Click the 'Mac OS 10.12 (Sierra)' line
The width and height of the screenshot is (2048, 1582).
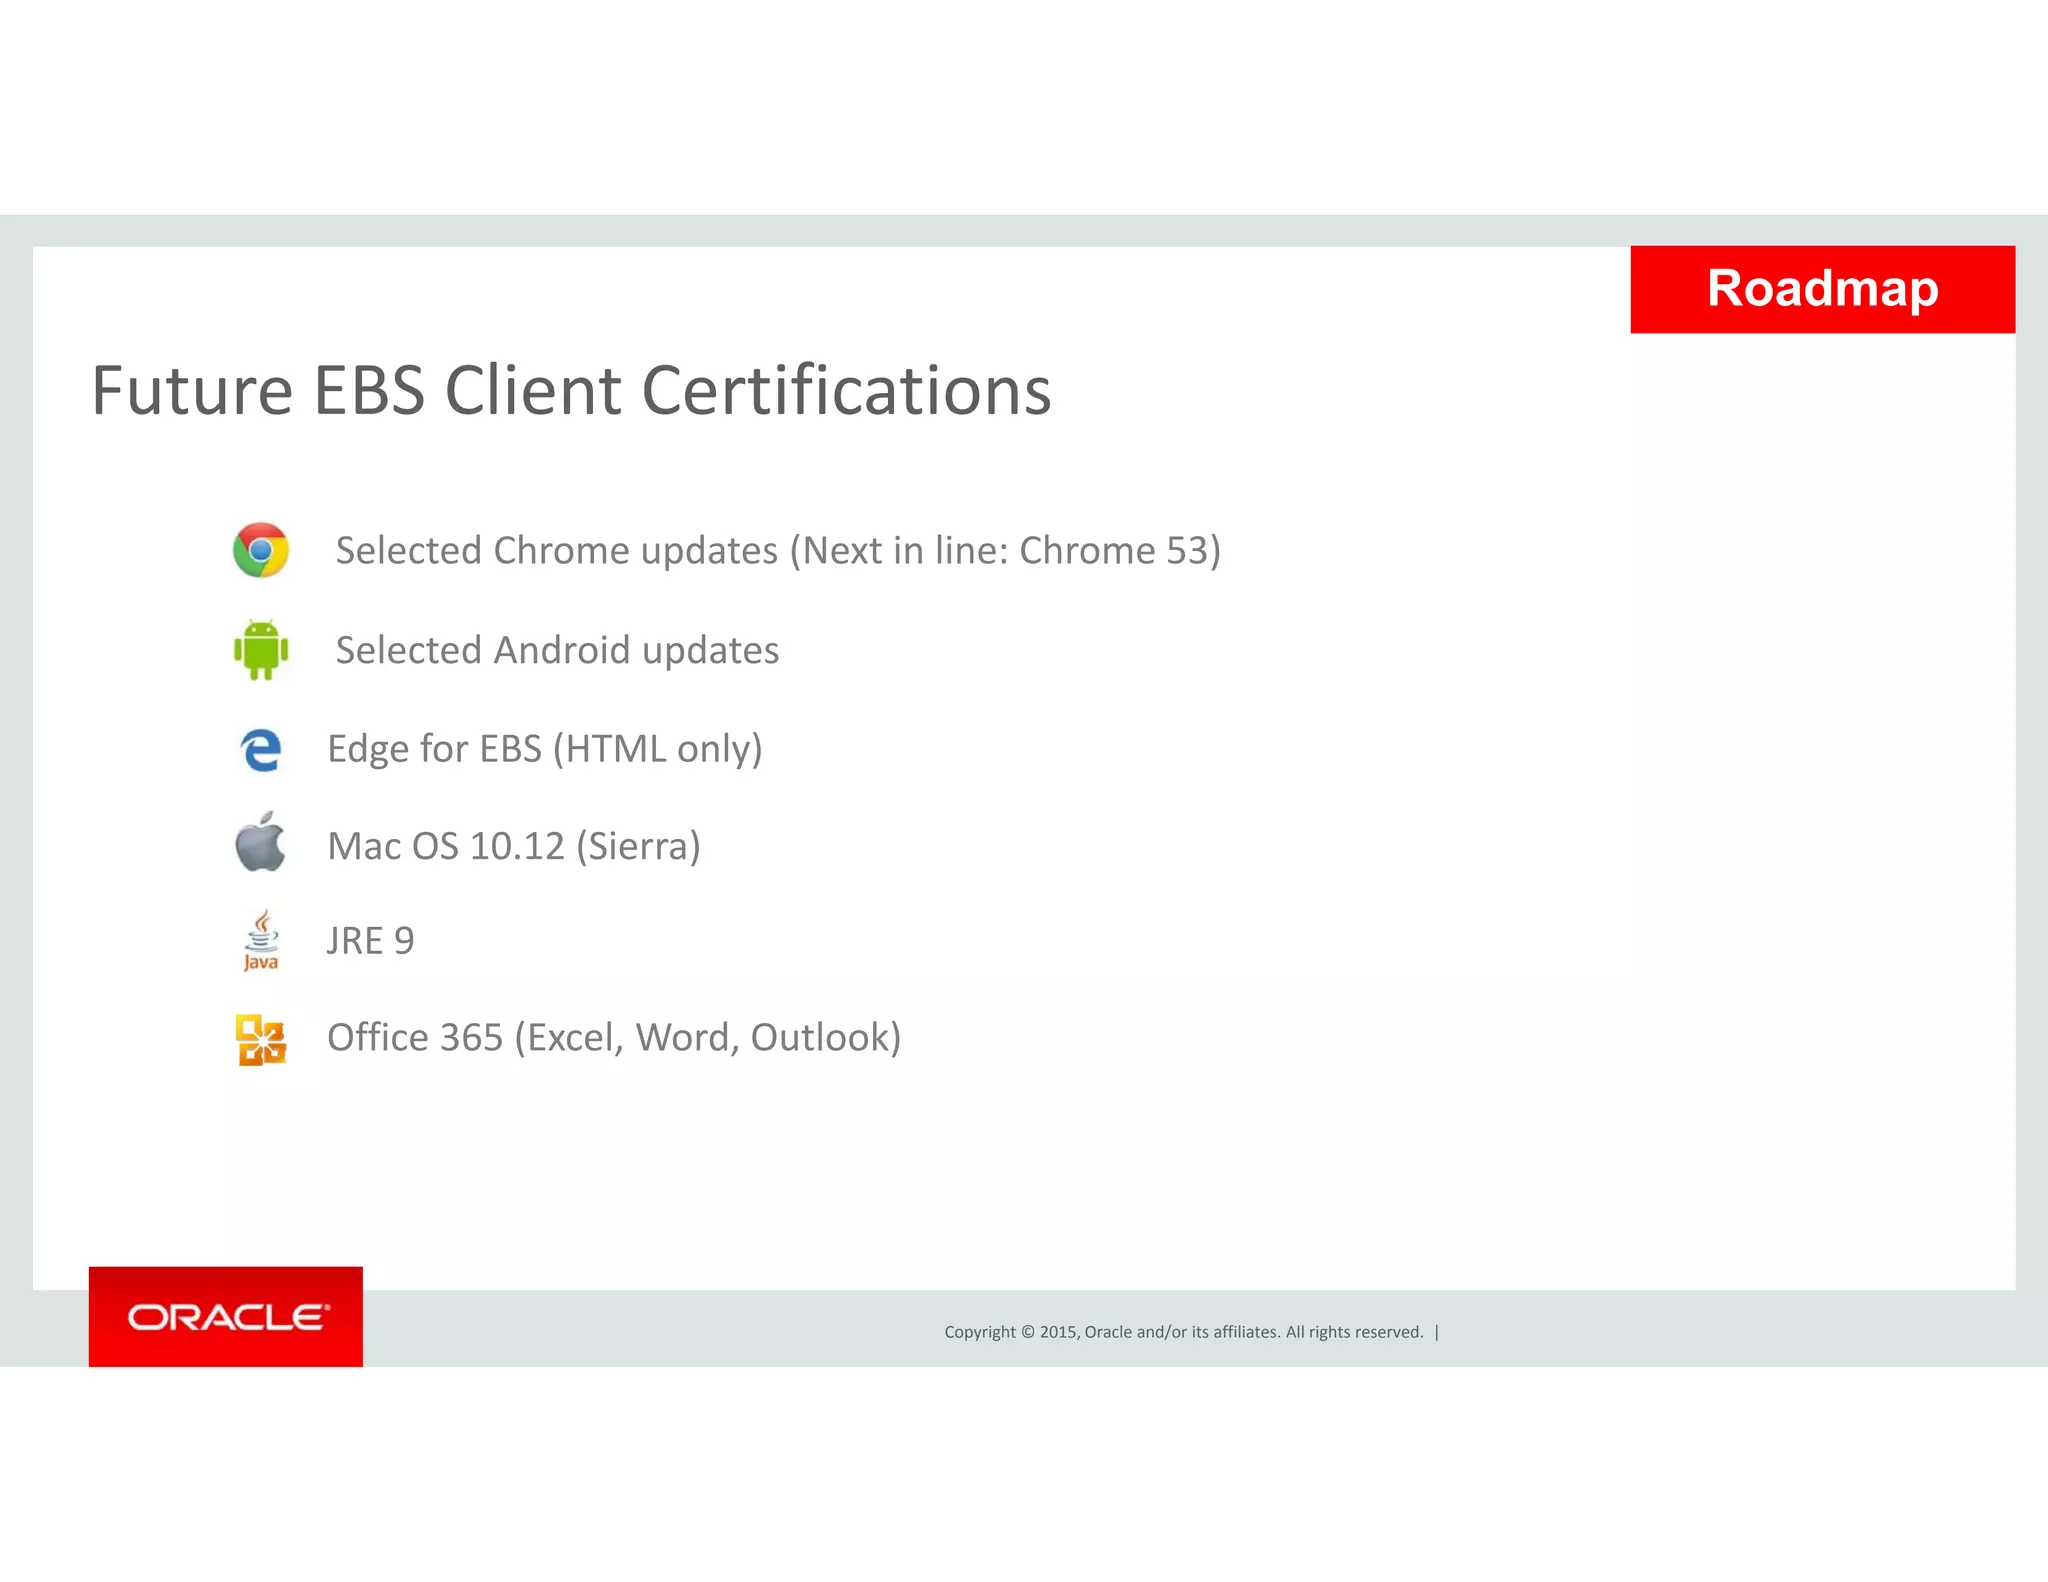(x=514, y=846)
